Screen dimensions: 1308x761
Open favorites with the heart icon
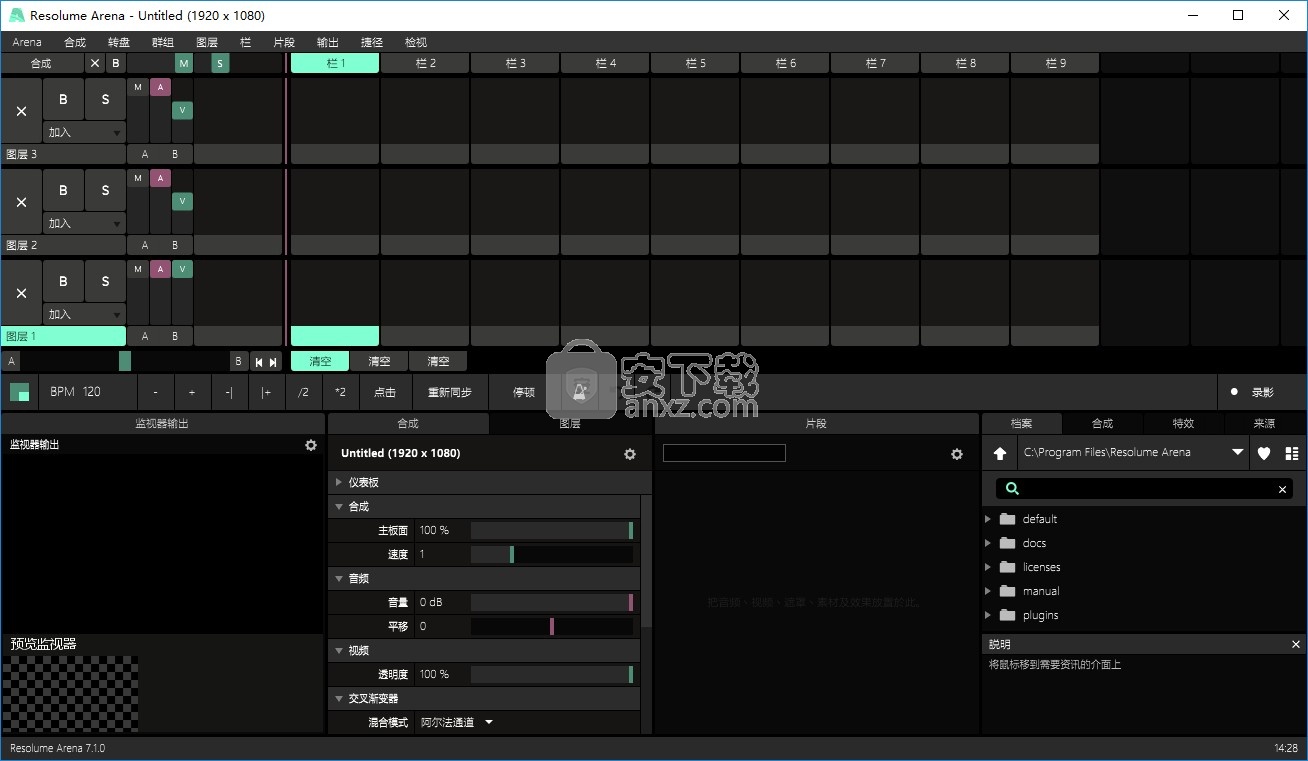click(1264, 453)
